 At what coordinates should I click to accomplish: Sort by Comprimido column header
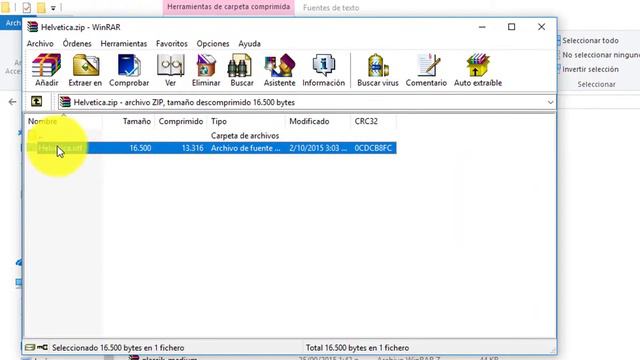[x=181, y=121]
